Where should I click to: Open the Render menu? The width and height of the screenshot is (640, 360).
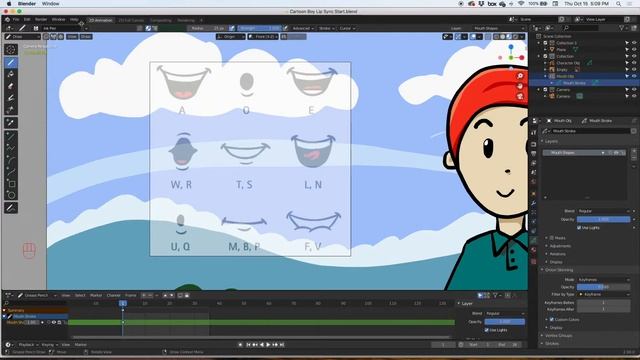41,20
